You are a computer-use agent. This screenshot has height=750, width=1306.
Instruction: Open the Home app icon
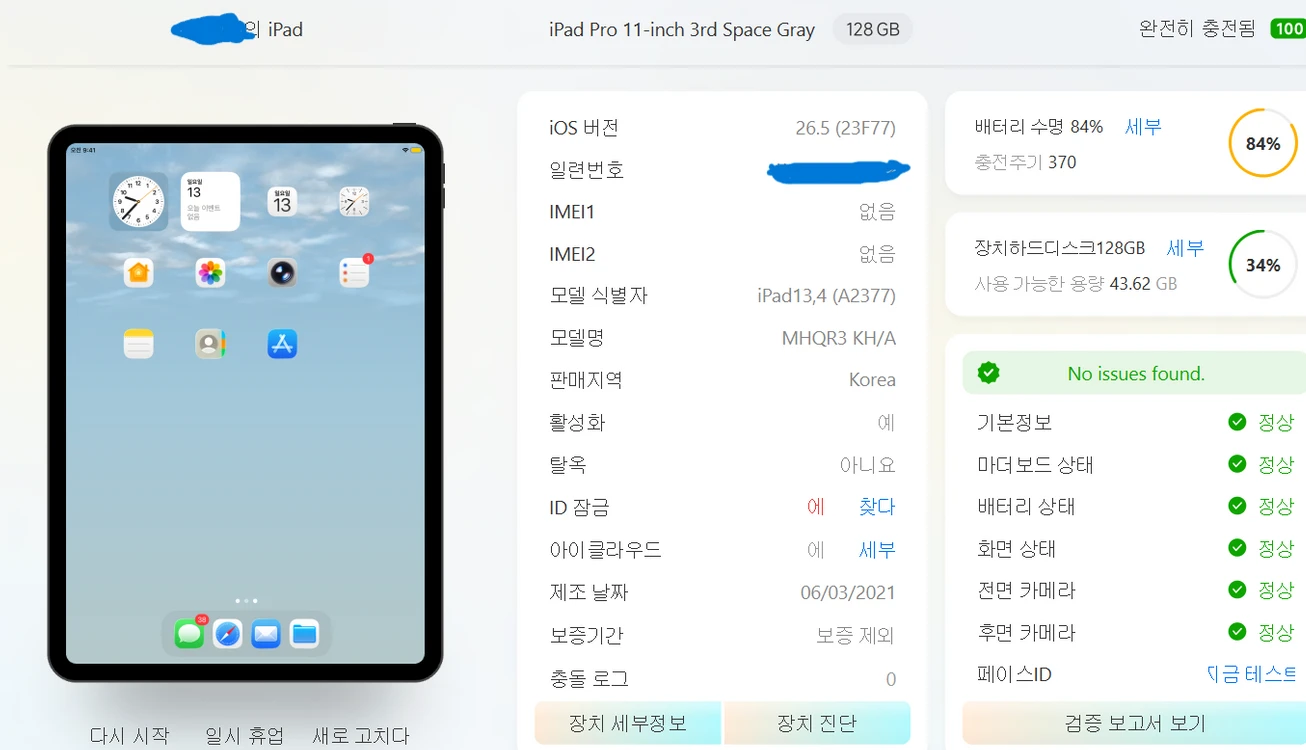(x=139, y=273)
